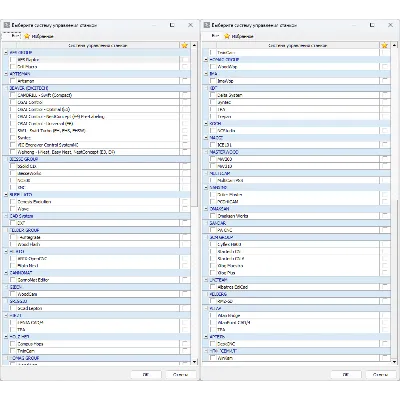Check the Albatros EdiCad checkbox
The image size is (400, 400).
(x=213, y=287)
